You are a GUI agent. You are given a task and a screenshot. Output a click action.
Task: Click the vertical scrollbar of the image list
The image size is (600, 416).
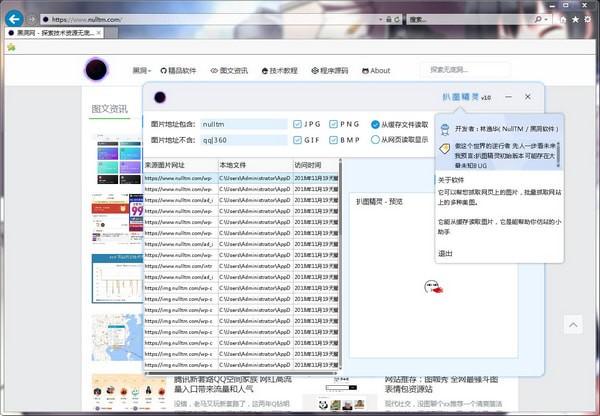coord(340,264)
